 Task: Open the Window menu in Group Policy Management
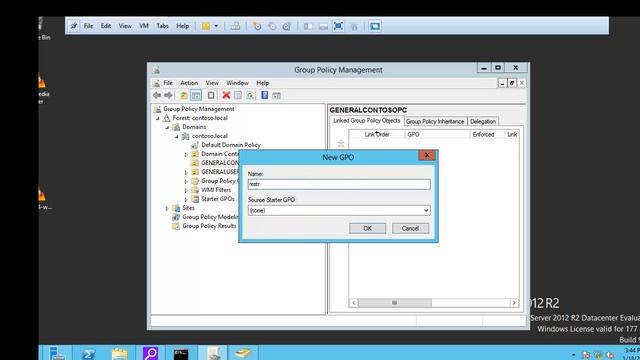click(x=237, y=83)
